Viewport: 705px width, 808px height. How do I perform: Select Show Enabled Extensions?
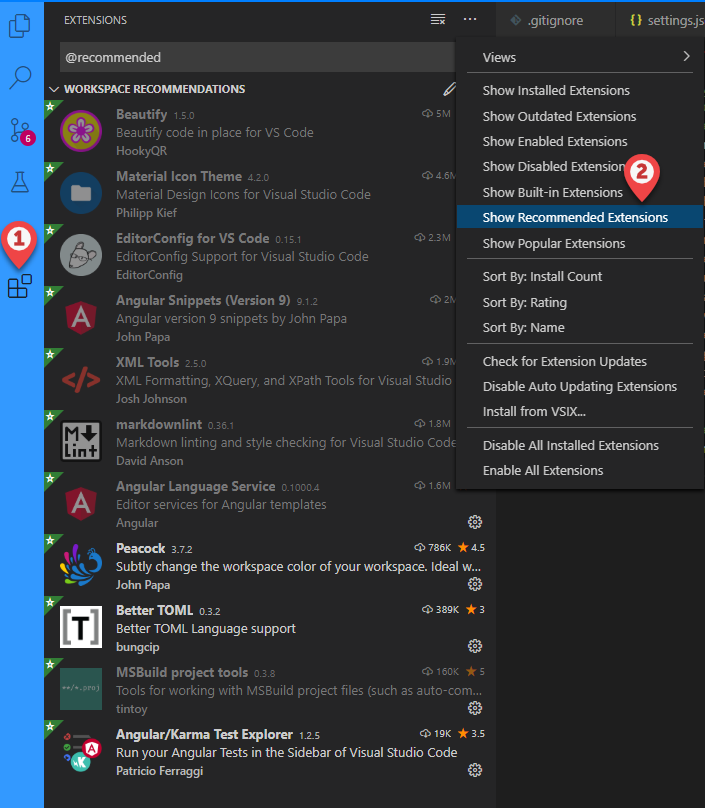tap(580, 141)
